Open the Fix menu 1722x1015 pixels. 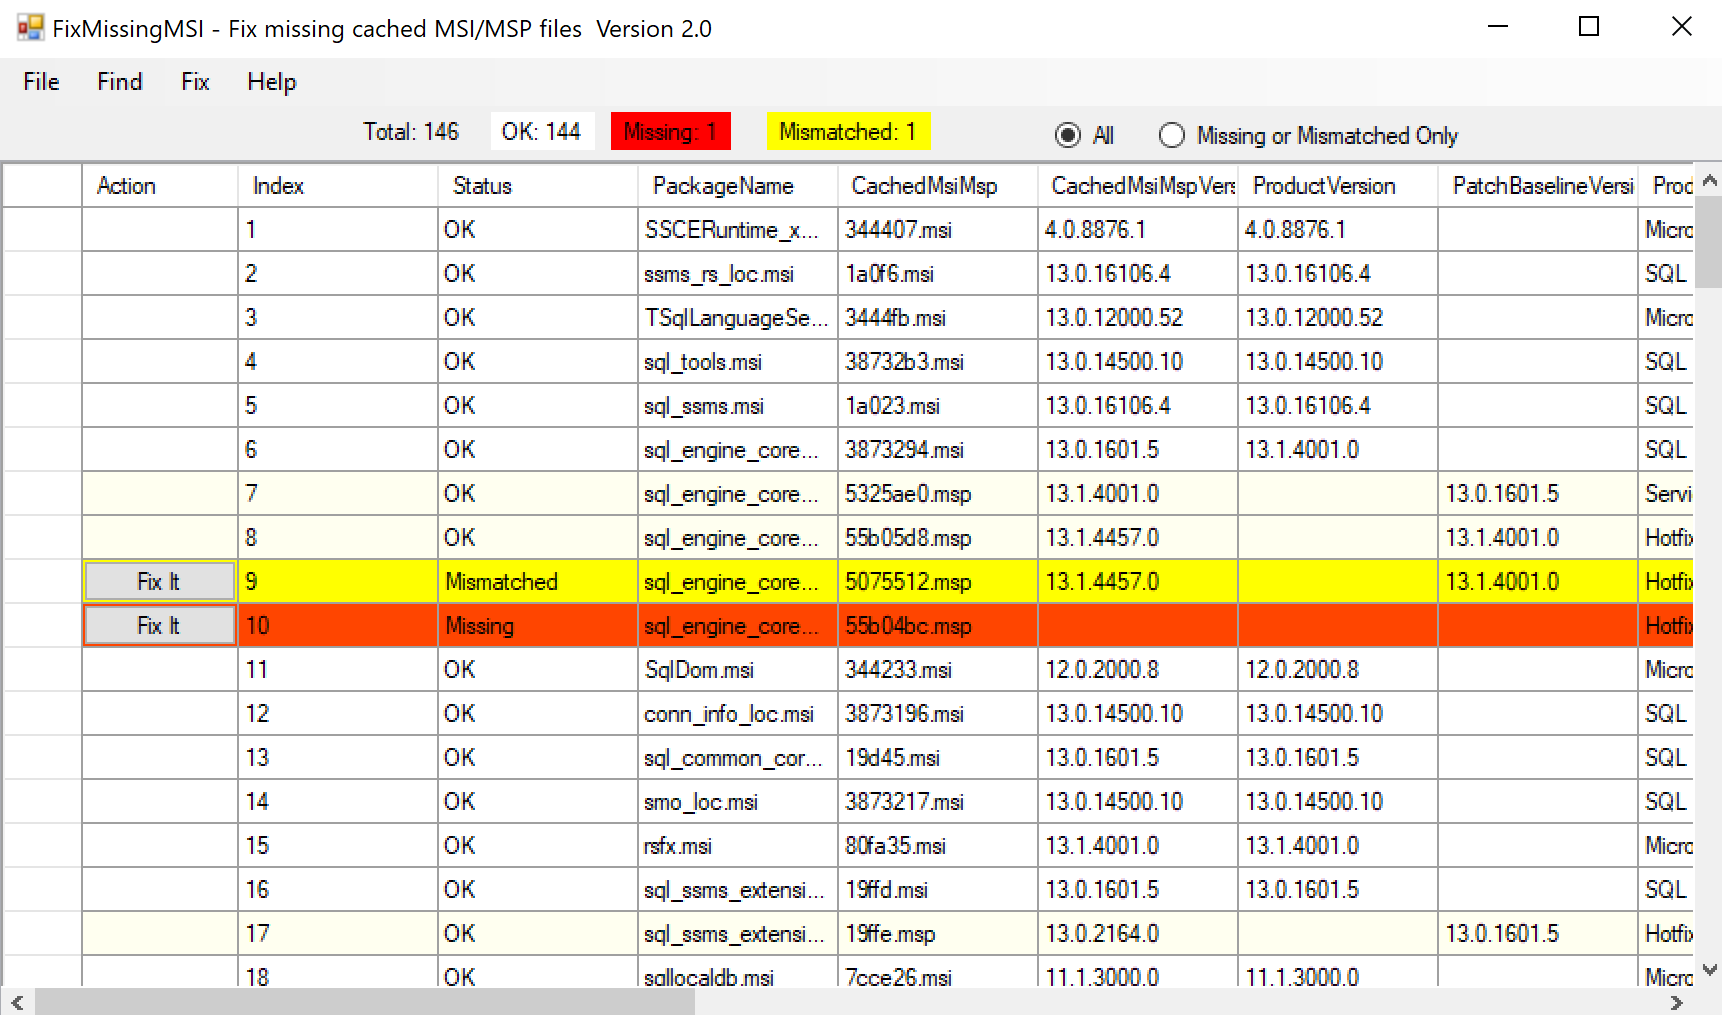tap(194, 82)
